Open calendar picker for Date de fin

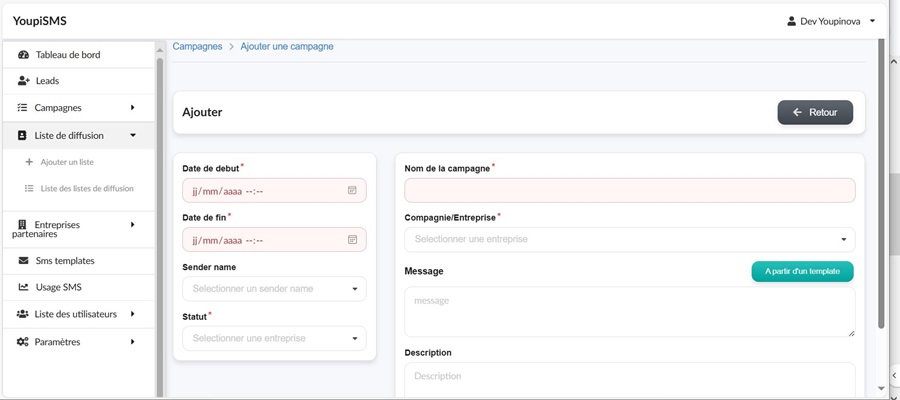(352, 239)
